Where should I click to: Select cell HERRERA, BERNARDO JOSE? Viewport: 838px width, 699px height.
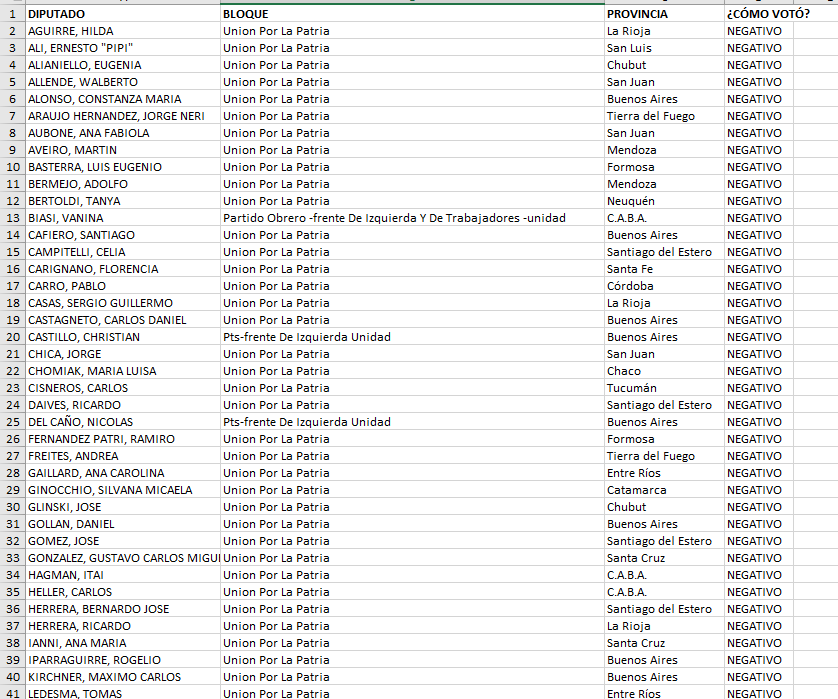click(x=123, y=609)
